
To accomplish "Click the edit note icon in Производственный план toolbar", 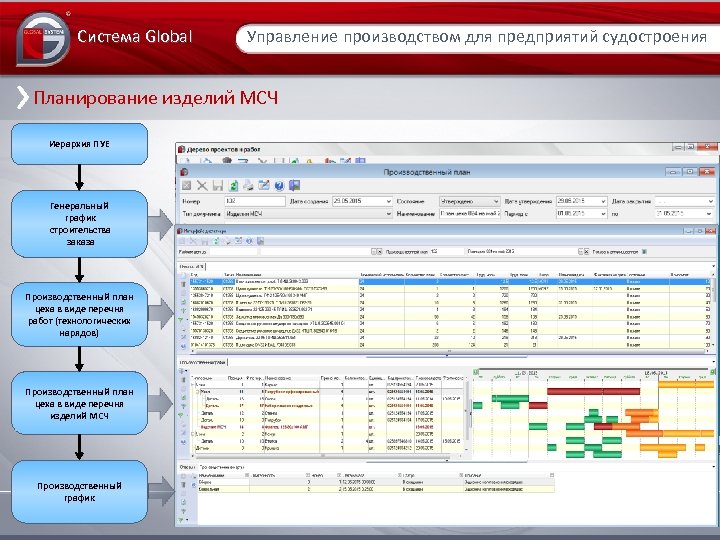I will [x=264, y=186].
